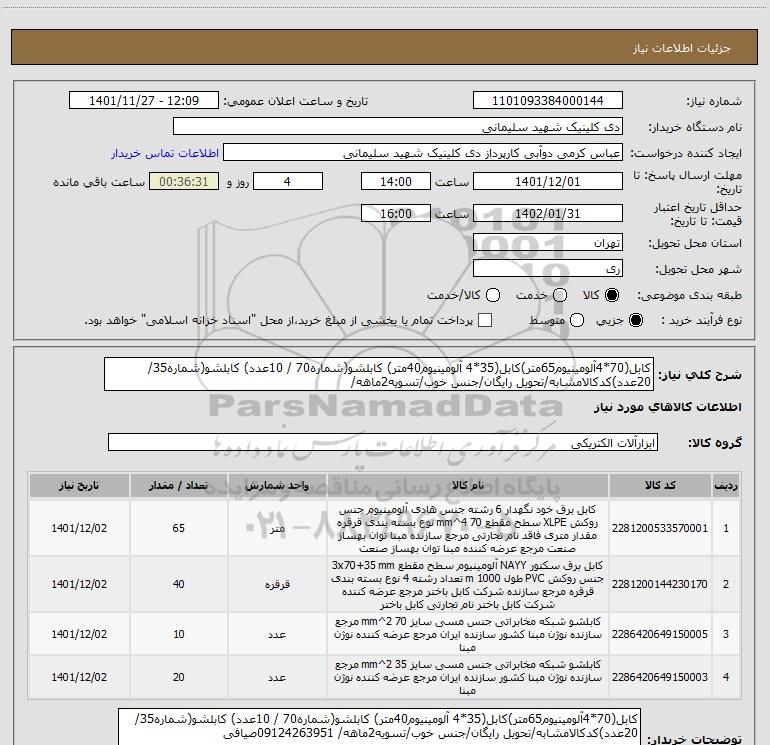
Task: Click the نام کالا column header
Action: point(468,486)
